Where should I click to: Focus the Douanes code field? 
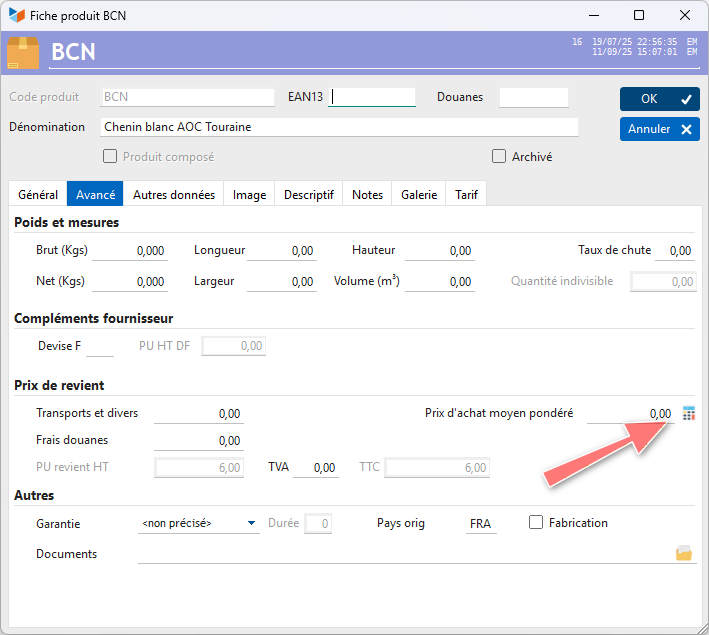[x=533, y=97]
